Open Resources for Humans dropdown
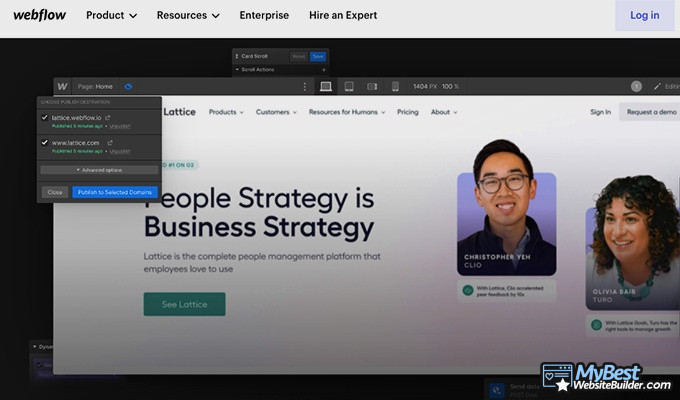 (347, 112)
